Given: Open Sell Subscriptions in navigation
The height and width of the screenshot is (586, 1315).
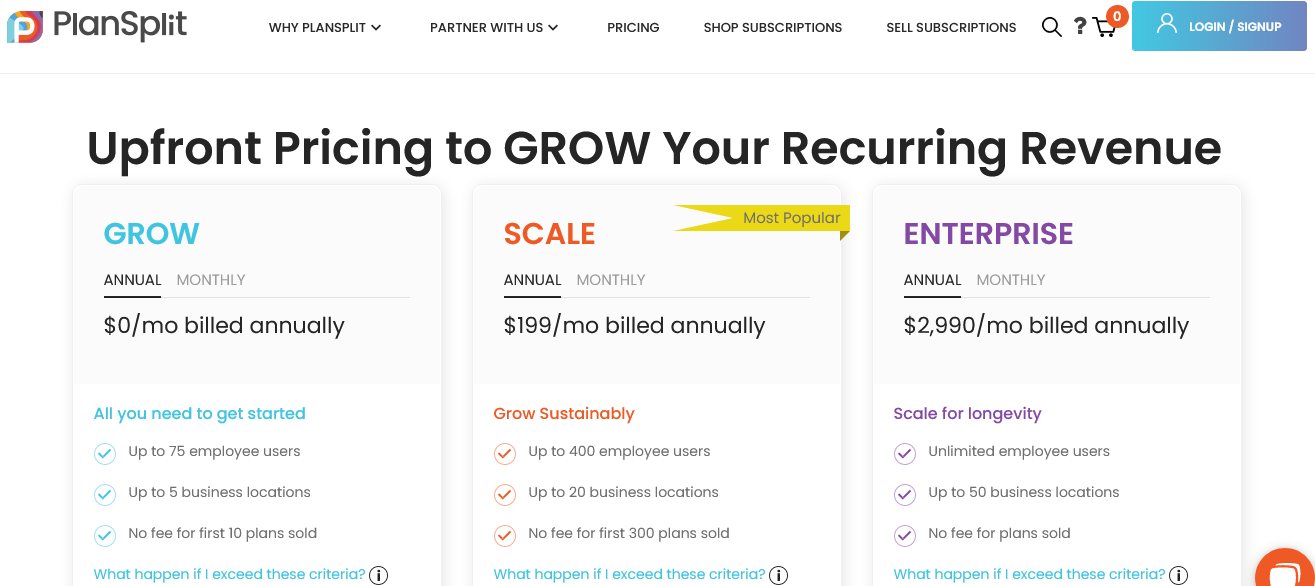Looking at the screenshot, I should (951, 28).
